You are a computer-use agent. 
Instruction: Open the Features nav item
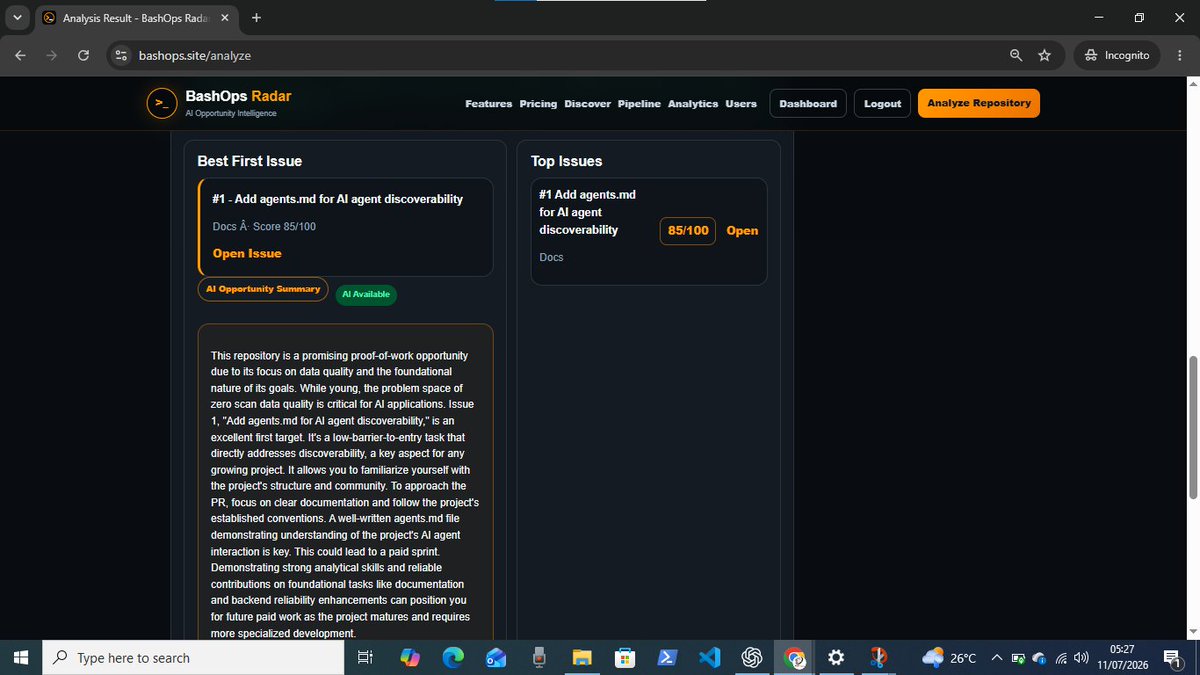pyautogui.click(x=488, y=104)
